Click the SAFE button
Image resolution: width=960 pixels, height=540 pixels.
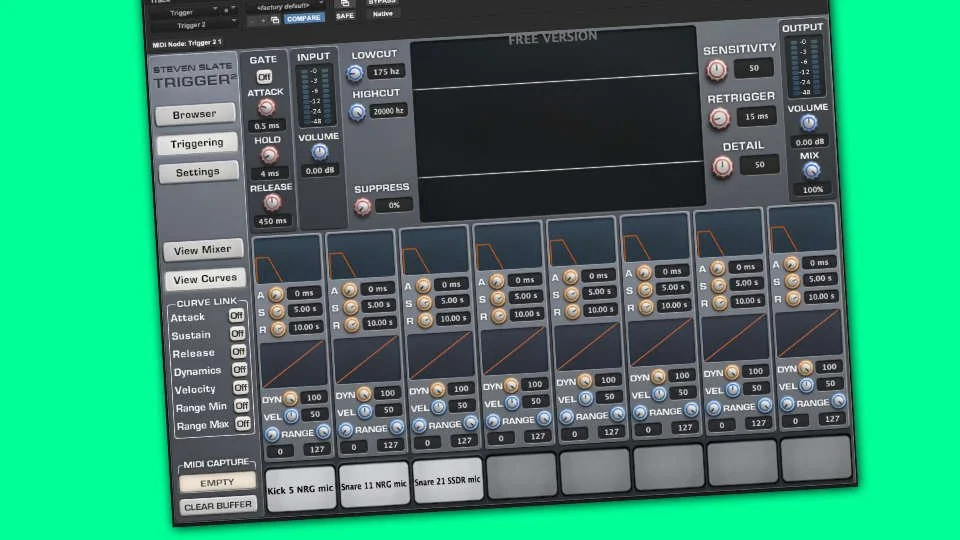tap(345, 16)
